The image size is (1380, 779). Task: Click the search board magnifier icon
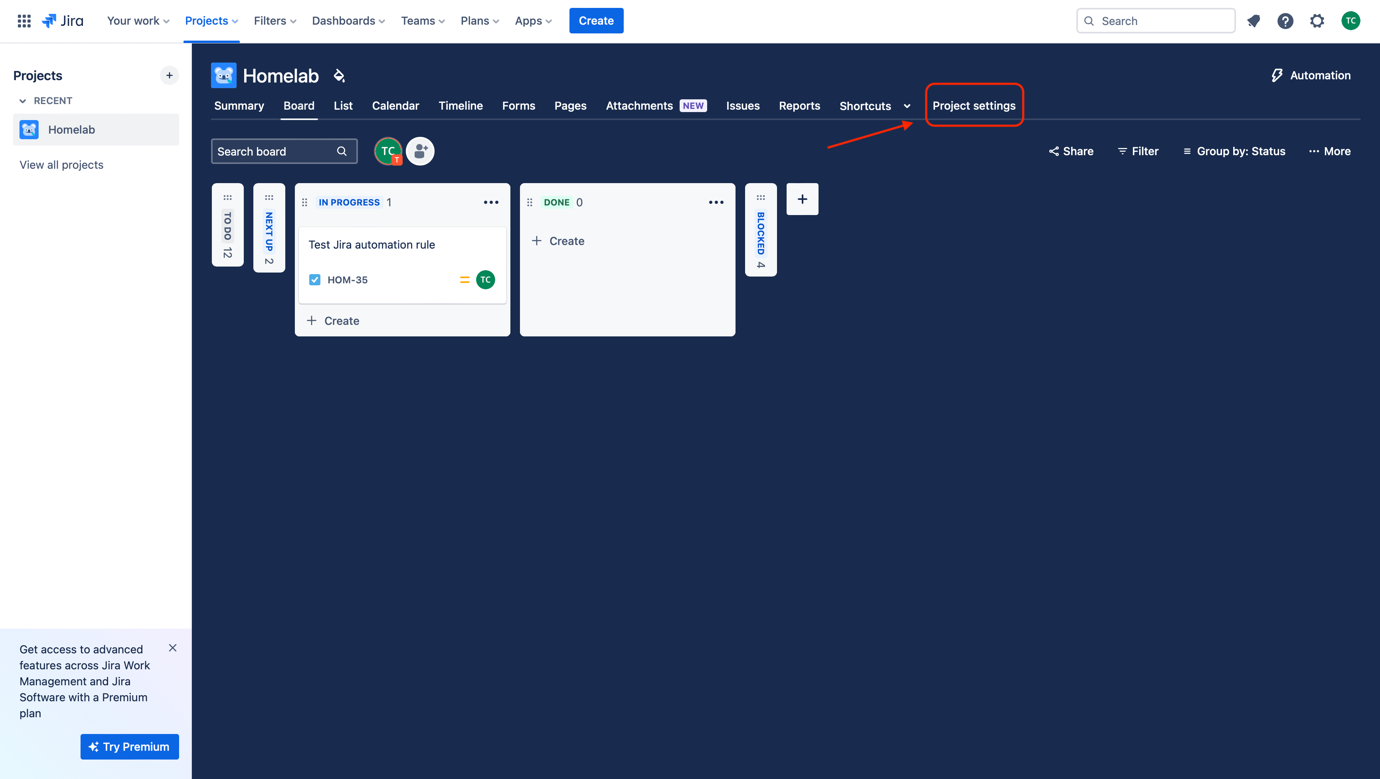tap(342, 152)
